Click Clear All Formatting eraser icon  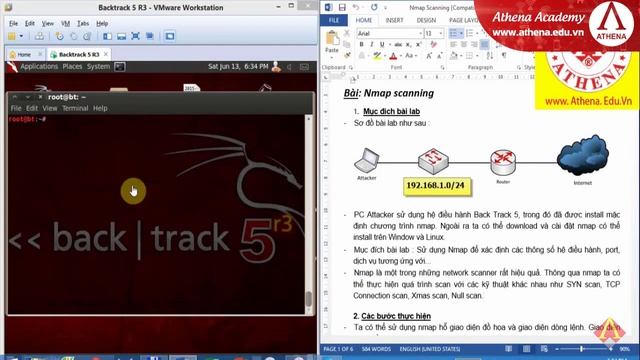(433, 44)
